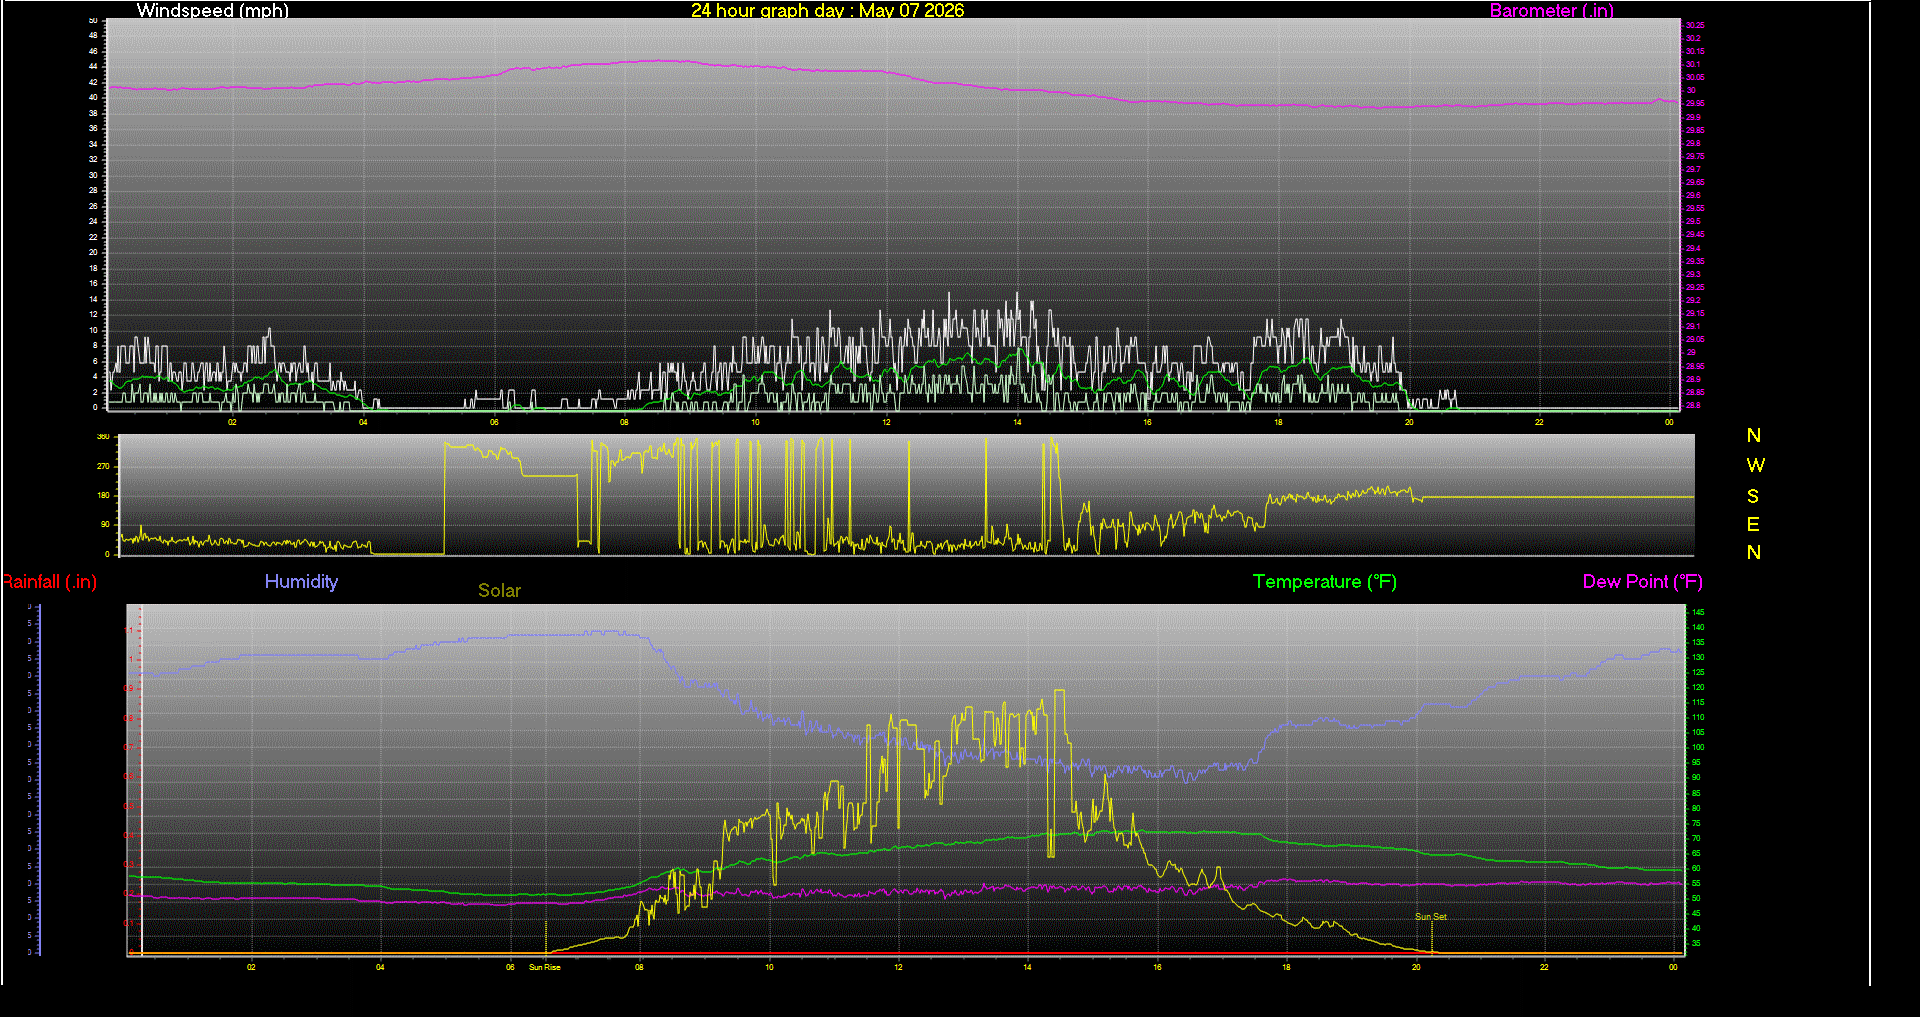
Task: Click the 'Barometer (.in)' legend label
Action: click(1552, 10)
